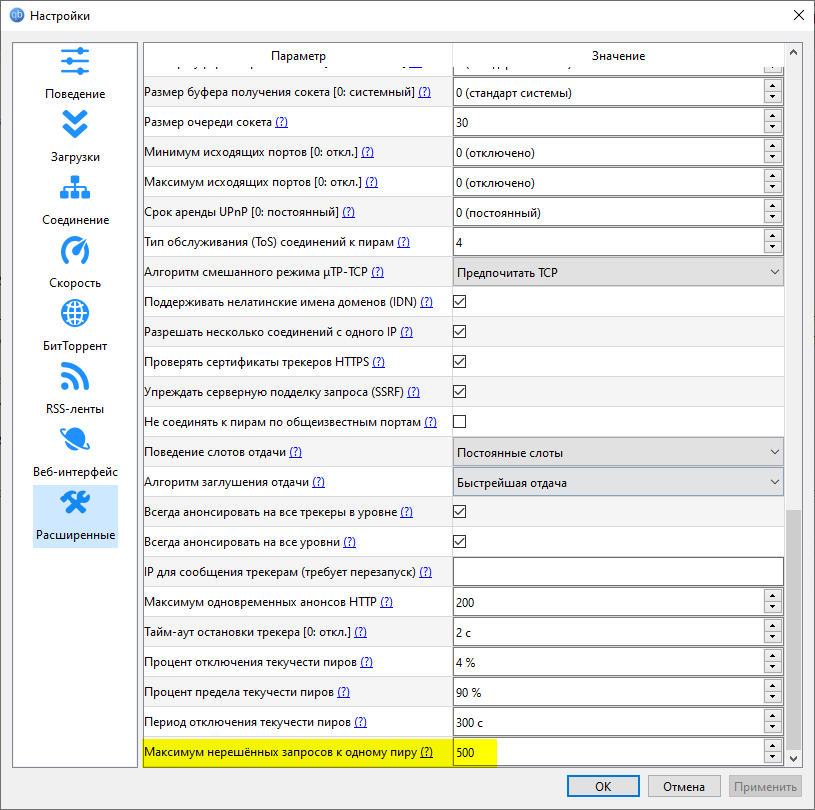Select the Расширенные tools icon
Screen dimensions: 815x810
[x=75, y=503]
